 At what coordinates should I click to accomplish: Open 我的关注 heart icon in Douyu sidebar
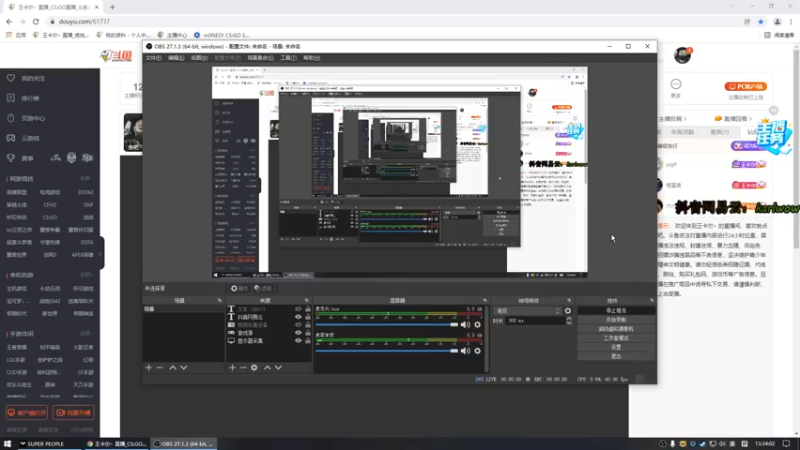pyautogui.click(x=11, y=78)
